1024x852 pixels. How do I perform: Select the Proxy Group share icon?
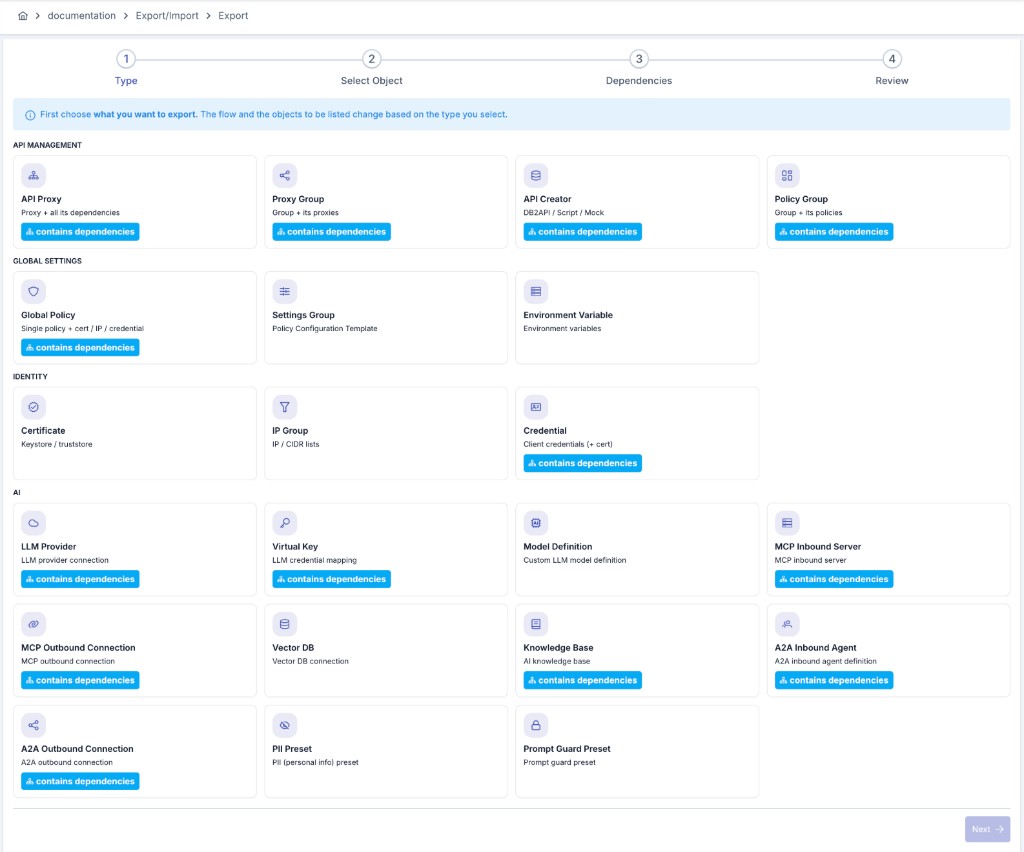pos(285,176)
